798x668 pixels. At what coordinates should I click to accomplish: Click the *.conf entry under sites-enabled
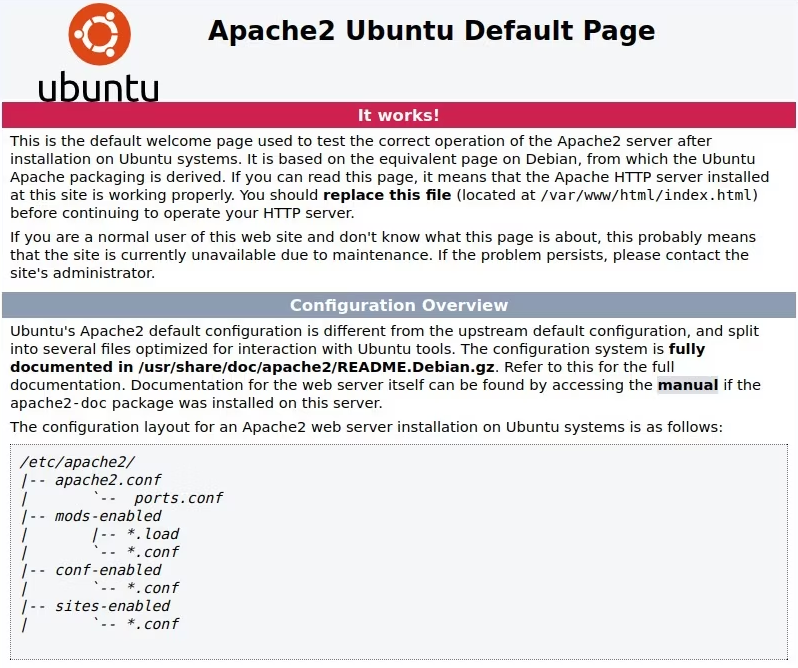pos(153,624)
